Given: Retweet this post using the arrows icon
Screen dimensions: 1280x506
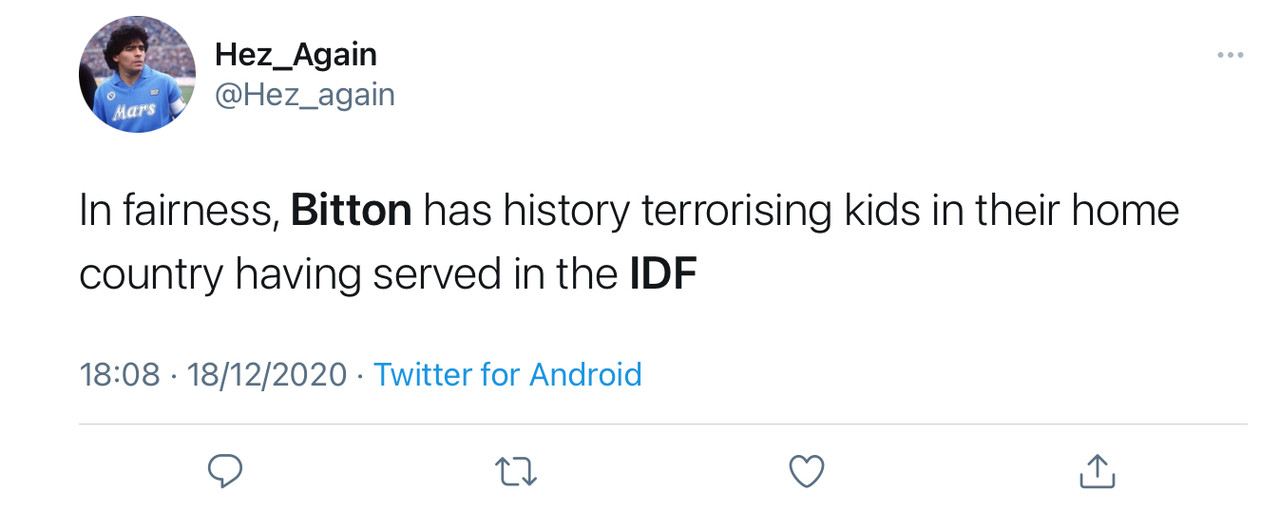Looking at the screenshot, I should (x=516, y=471).
